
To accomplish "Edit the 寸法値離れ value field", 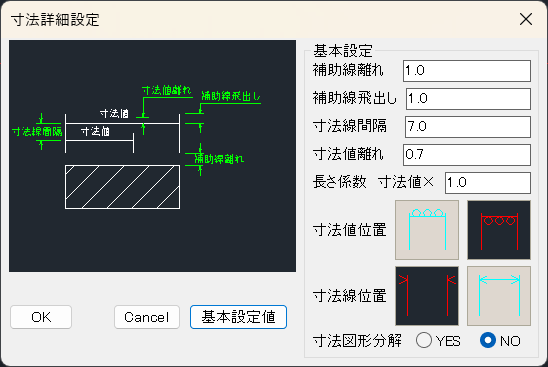I will [x=467, y=155].
